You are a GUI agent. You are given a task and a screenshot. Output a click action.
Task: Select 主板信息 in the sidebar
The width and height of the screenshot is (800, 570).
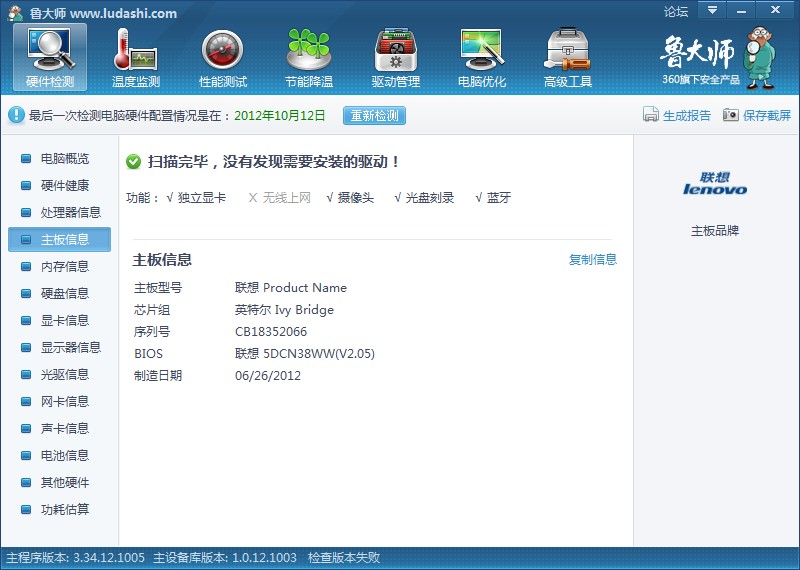coord(59,239)
